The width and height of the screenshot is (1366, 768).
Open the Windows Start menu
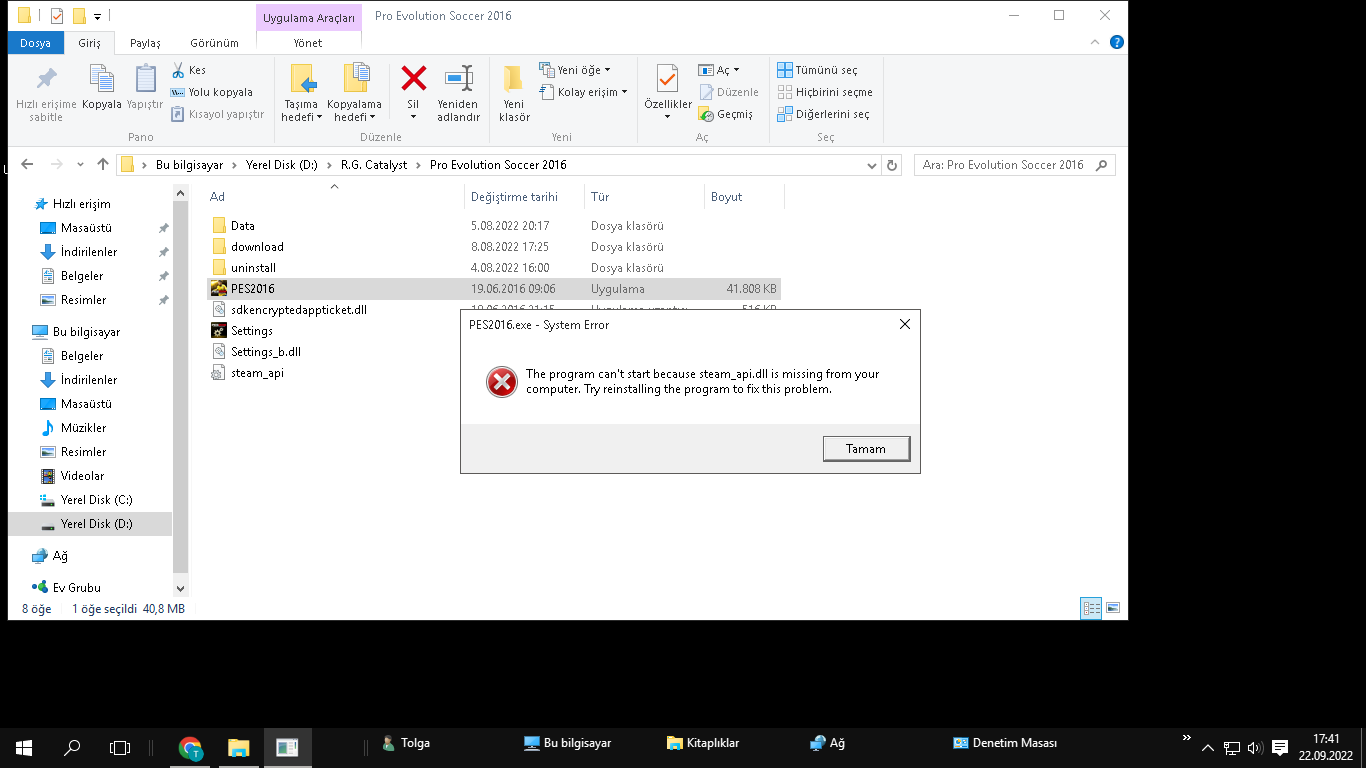[x=24, y=746]
